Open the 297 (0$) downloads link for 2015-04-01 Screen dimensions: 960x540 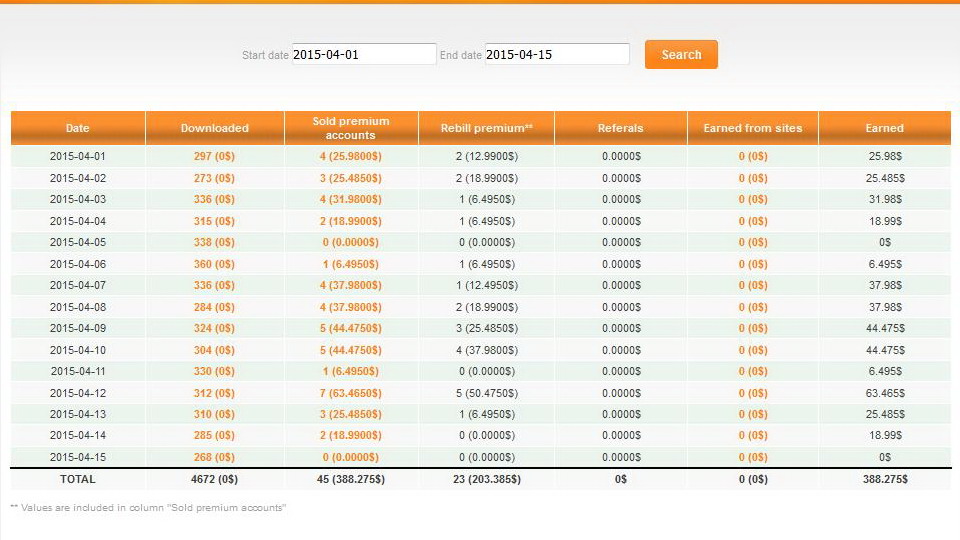pyautogui.click(x=214, y=157)
